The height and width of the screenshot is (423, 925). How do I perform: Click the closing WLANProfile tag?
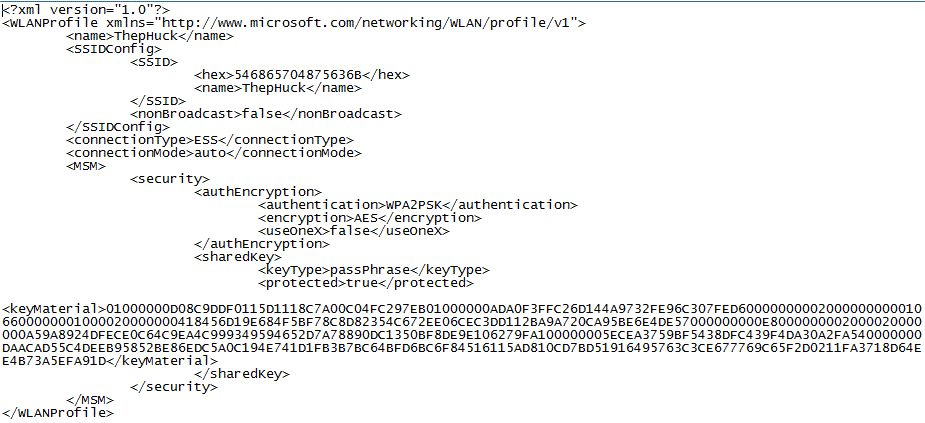point(58,413)
